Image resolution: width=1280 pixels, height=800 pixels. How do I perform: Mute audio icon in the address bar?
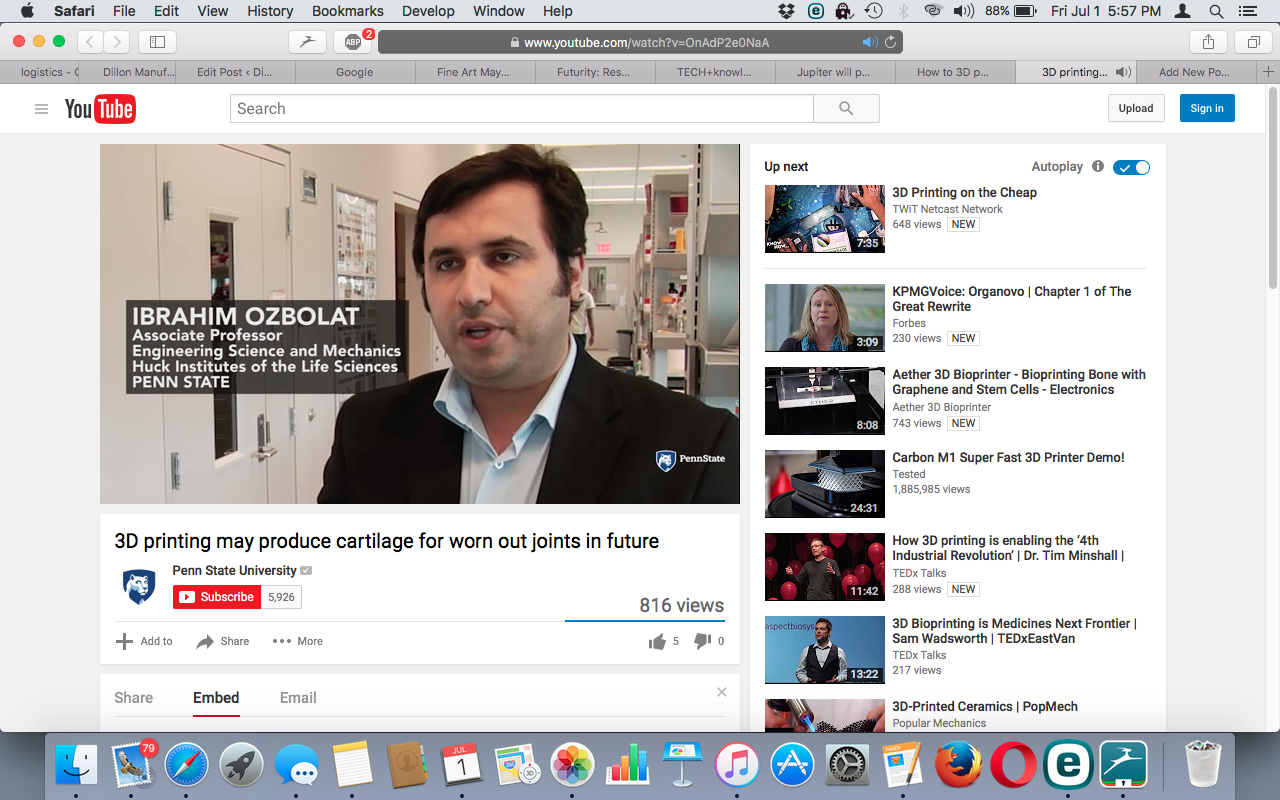click(869, 42)
